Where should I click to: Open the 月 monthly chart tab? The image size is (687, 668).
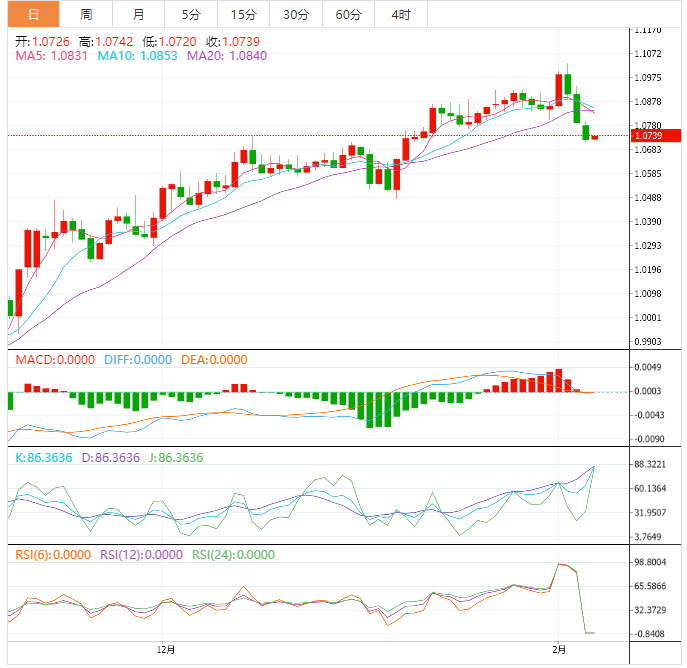click(138, 14)
